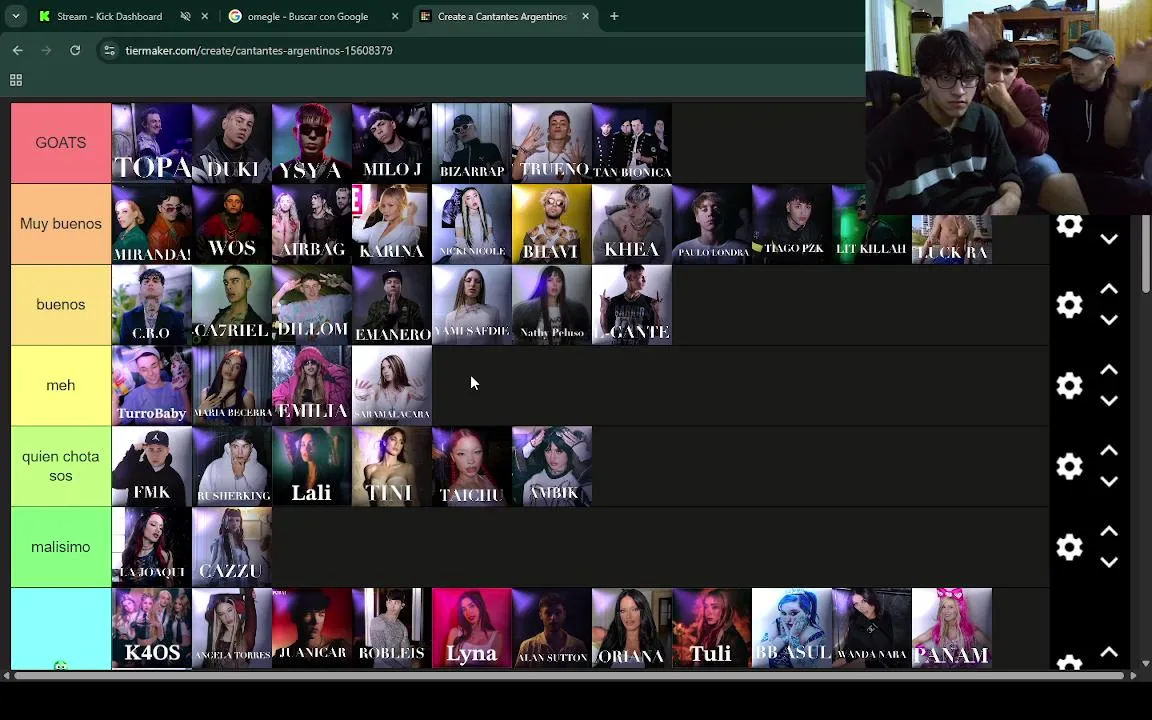Move buenos tier down with chevron
Image resolution: width=1152 pixels, height=720 pixels.
coord(1109,320)
